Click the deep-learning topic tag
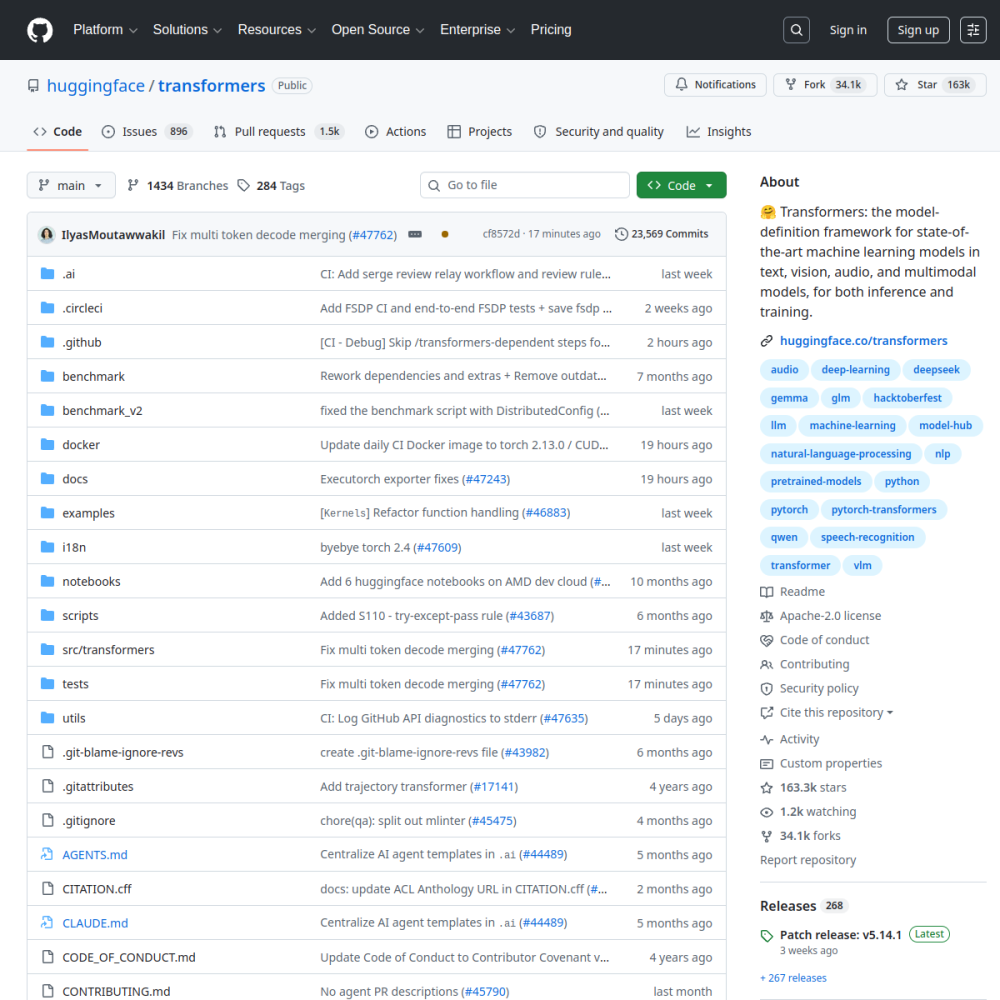Screen dimensions: 1000x1000 (855, 370)
